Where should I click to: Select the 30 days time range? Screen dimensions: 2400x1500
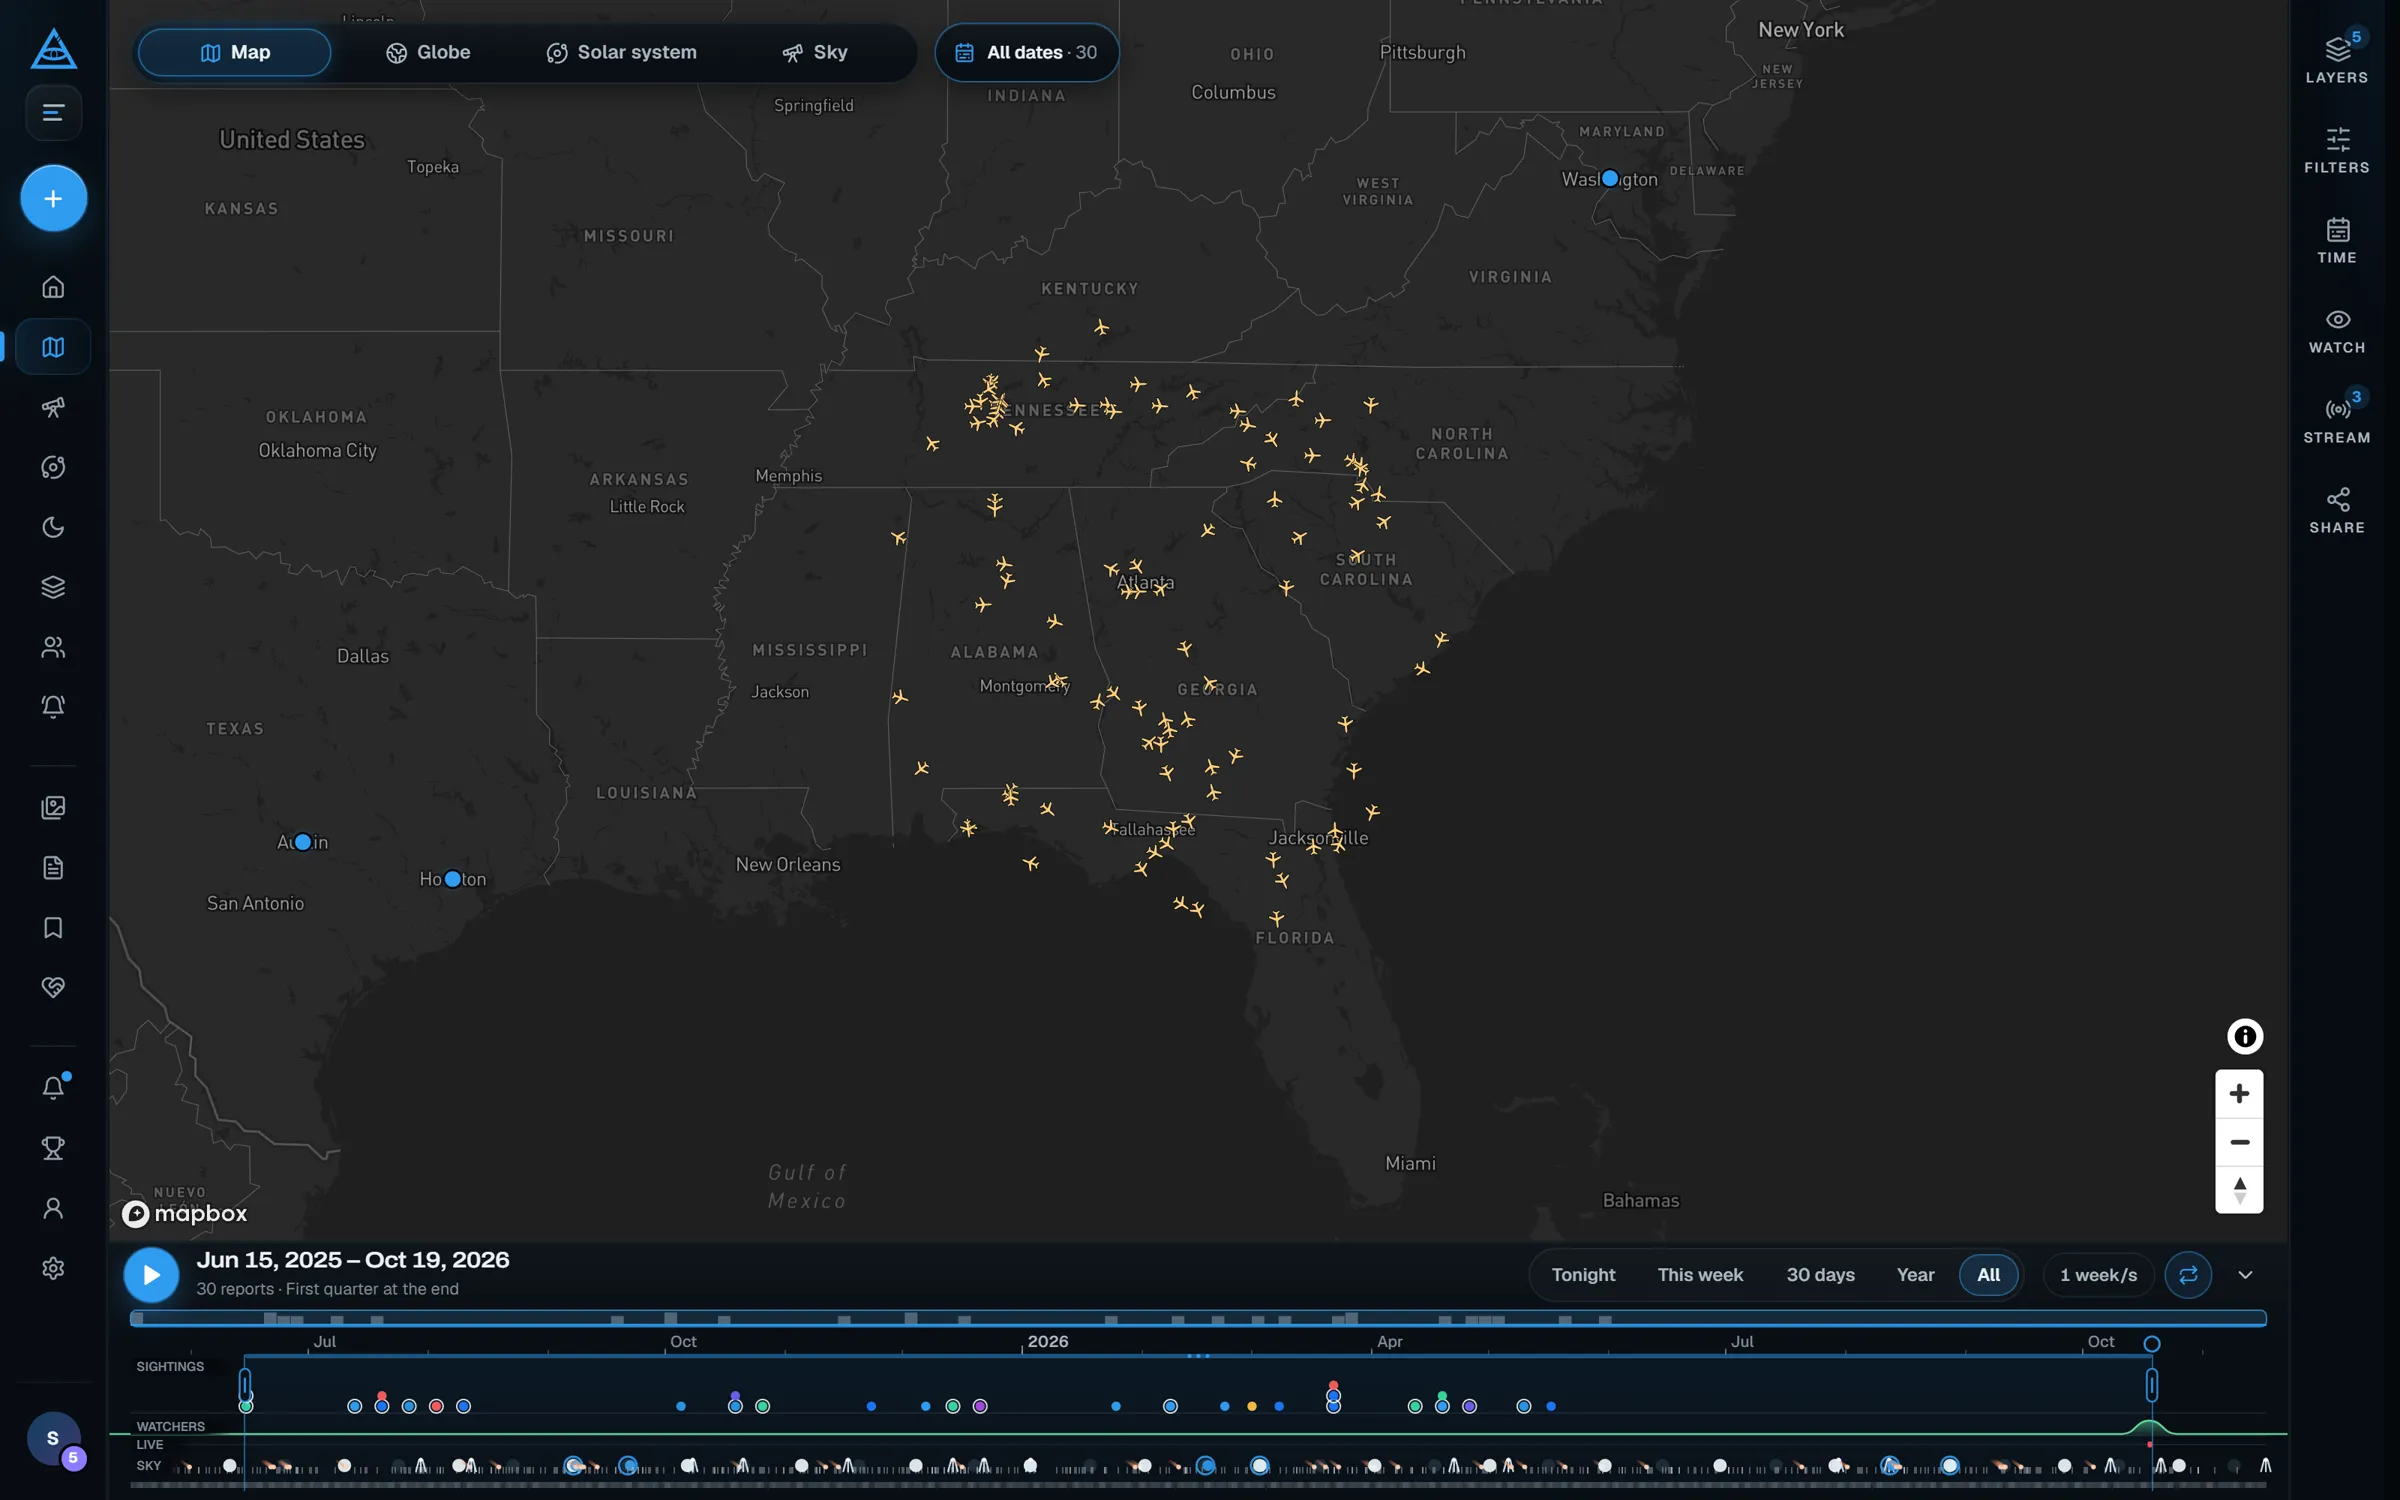tap(1820, 1275)
